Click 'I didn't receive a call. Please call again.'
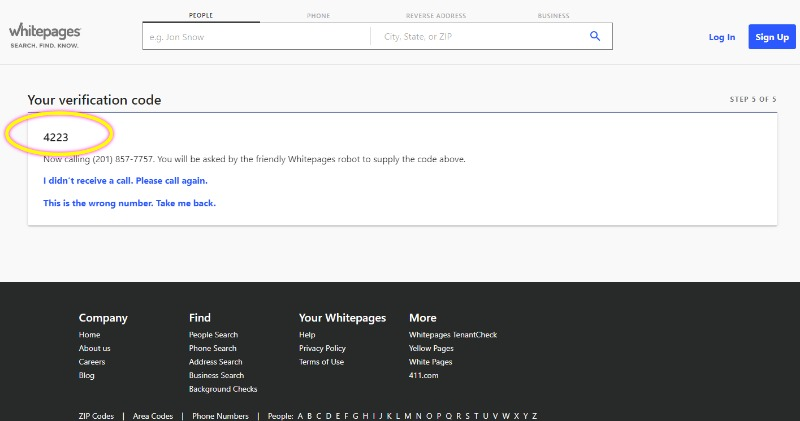800x421 pixels. tap(125, 181)
